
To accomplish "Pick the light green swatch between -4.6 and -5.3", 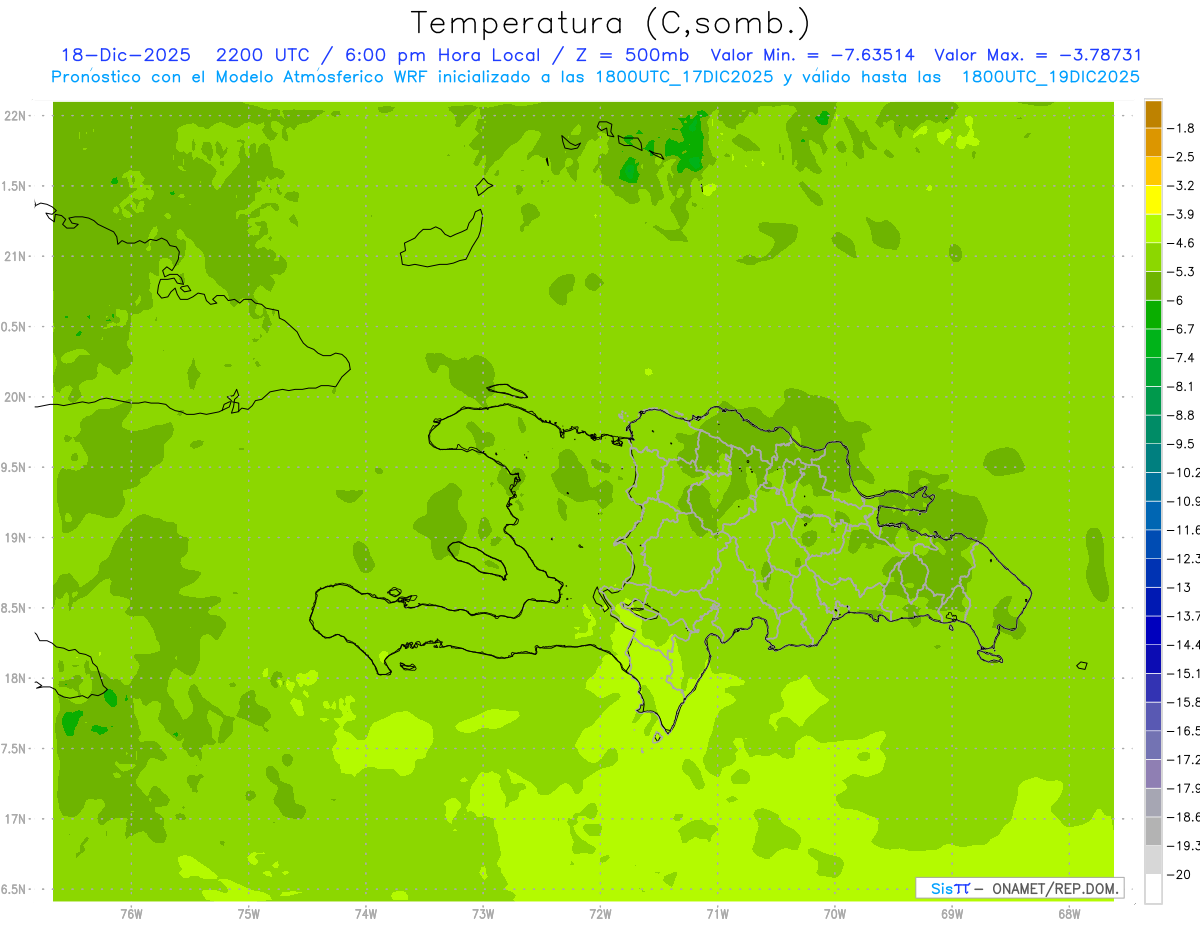I will tap(1153, 258).
